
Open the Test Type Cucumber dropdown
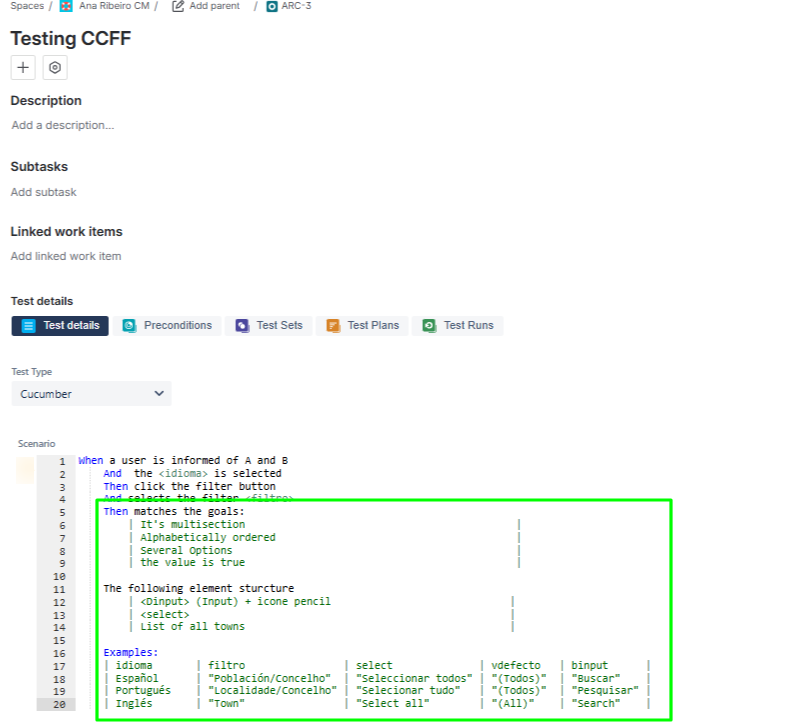(x=91, y=394)
